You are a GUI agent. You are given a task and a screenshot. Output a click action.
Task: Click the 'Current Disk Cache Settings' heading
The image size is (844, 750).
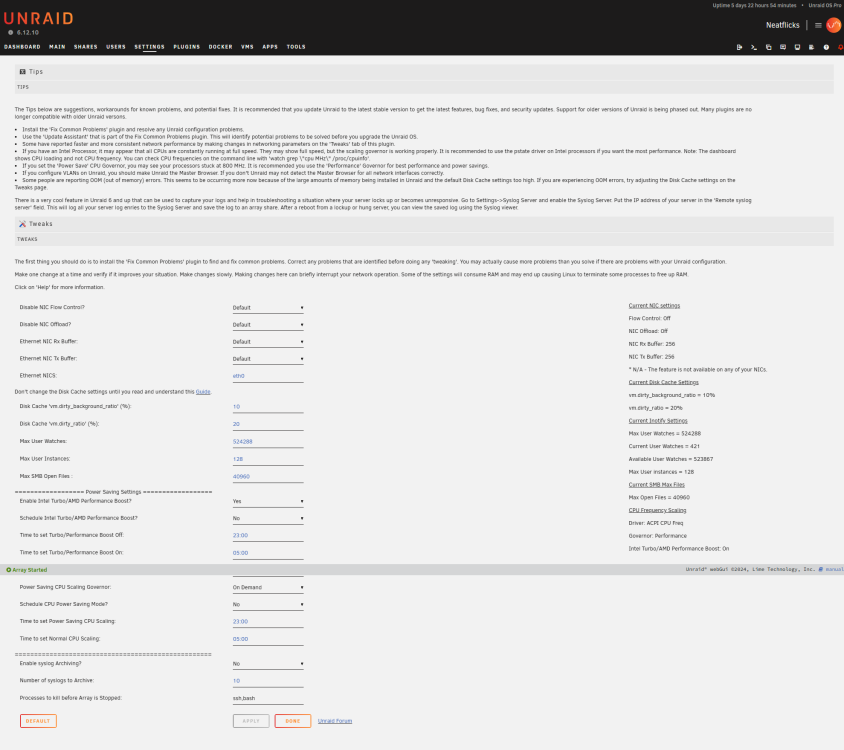pos(663,382)
